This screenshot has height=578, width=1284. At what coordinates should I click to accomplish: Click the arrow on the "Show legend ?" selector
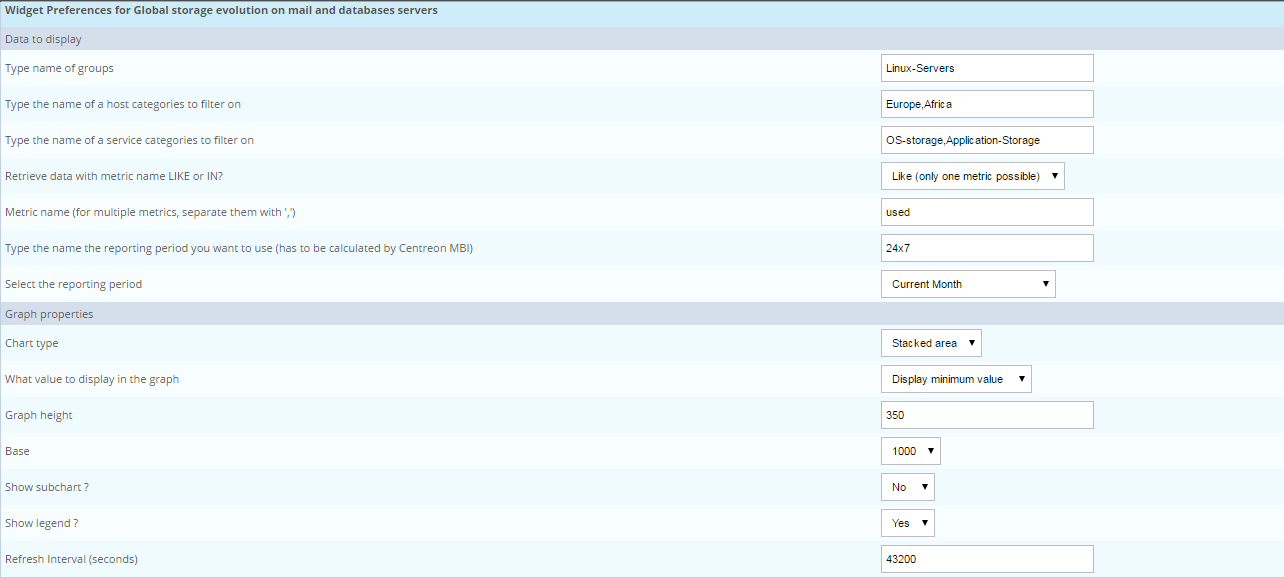923,522
